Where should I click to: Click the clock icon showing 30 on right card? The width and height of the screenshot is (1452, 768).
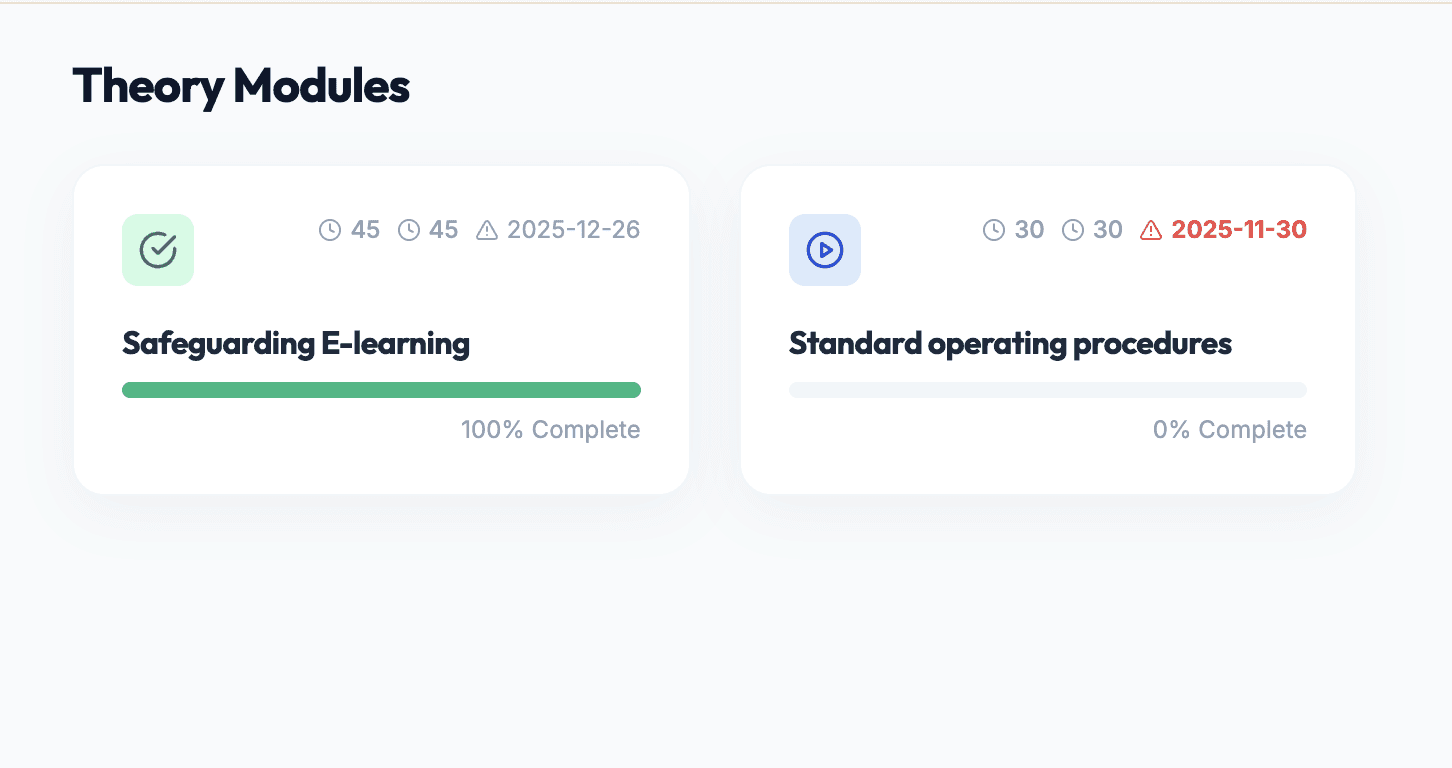pyautogui.click(x=994, y=229)
